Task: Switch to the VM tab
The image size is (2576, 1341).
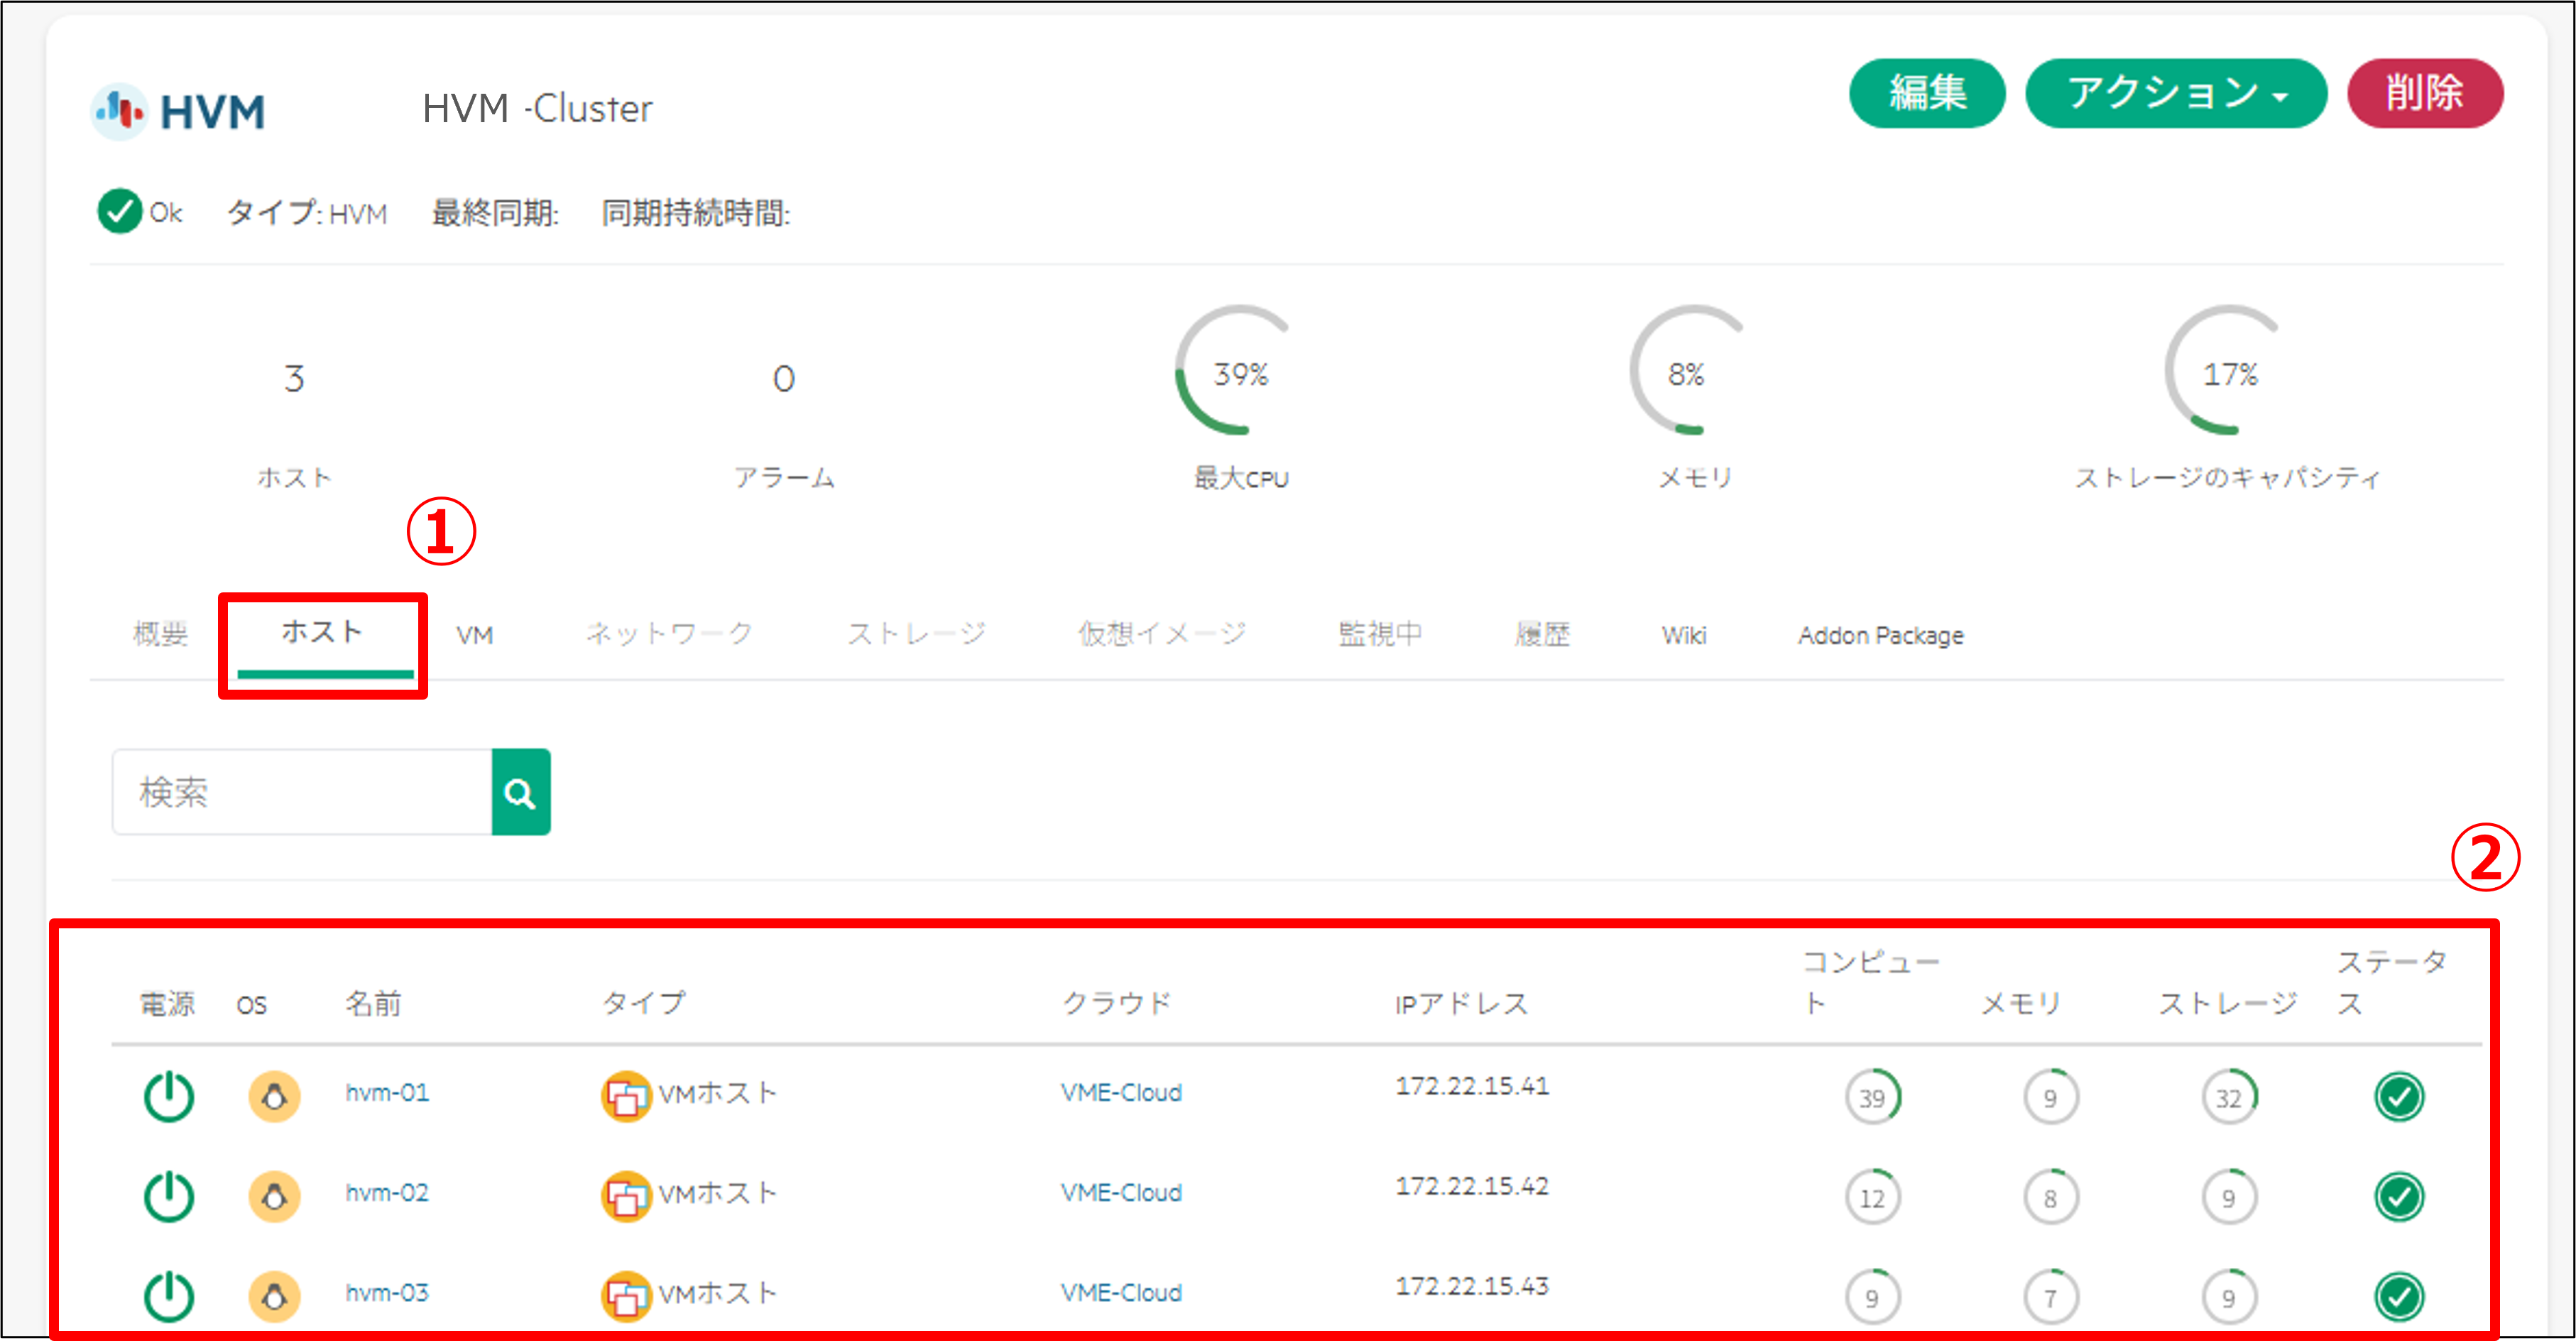Action: [x=474, y=635]
